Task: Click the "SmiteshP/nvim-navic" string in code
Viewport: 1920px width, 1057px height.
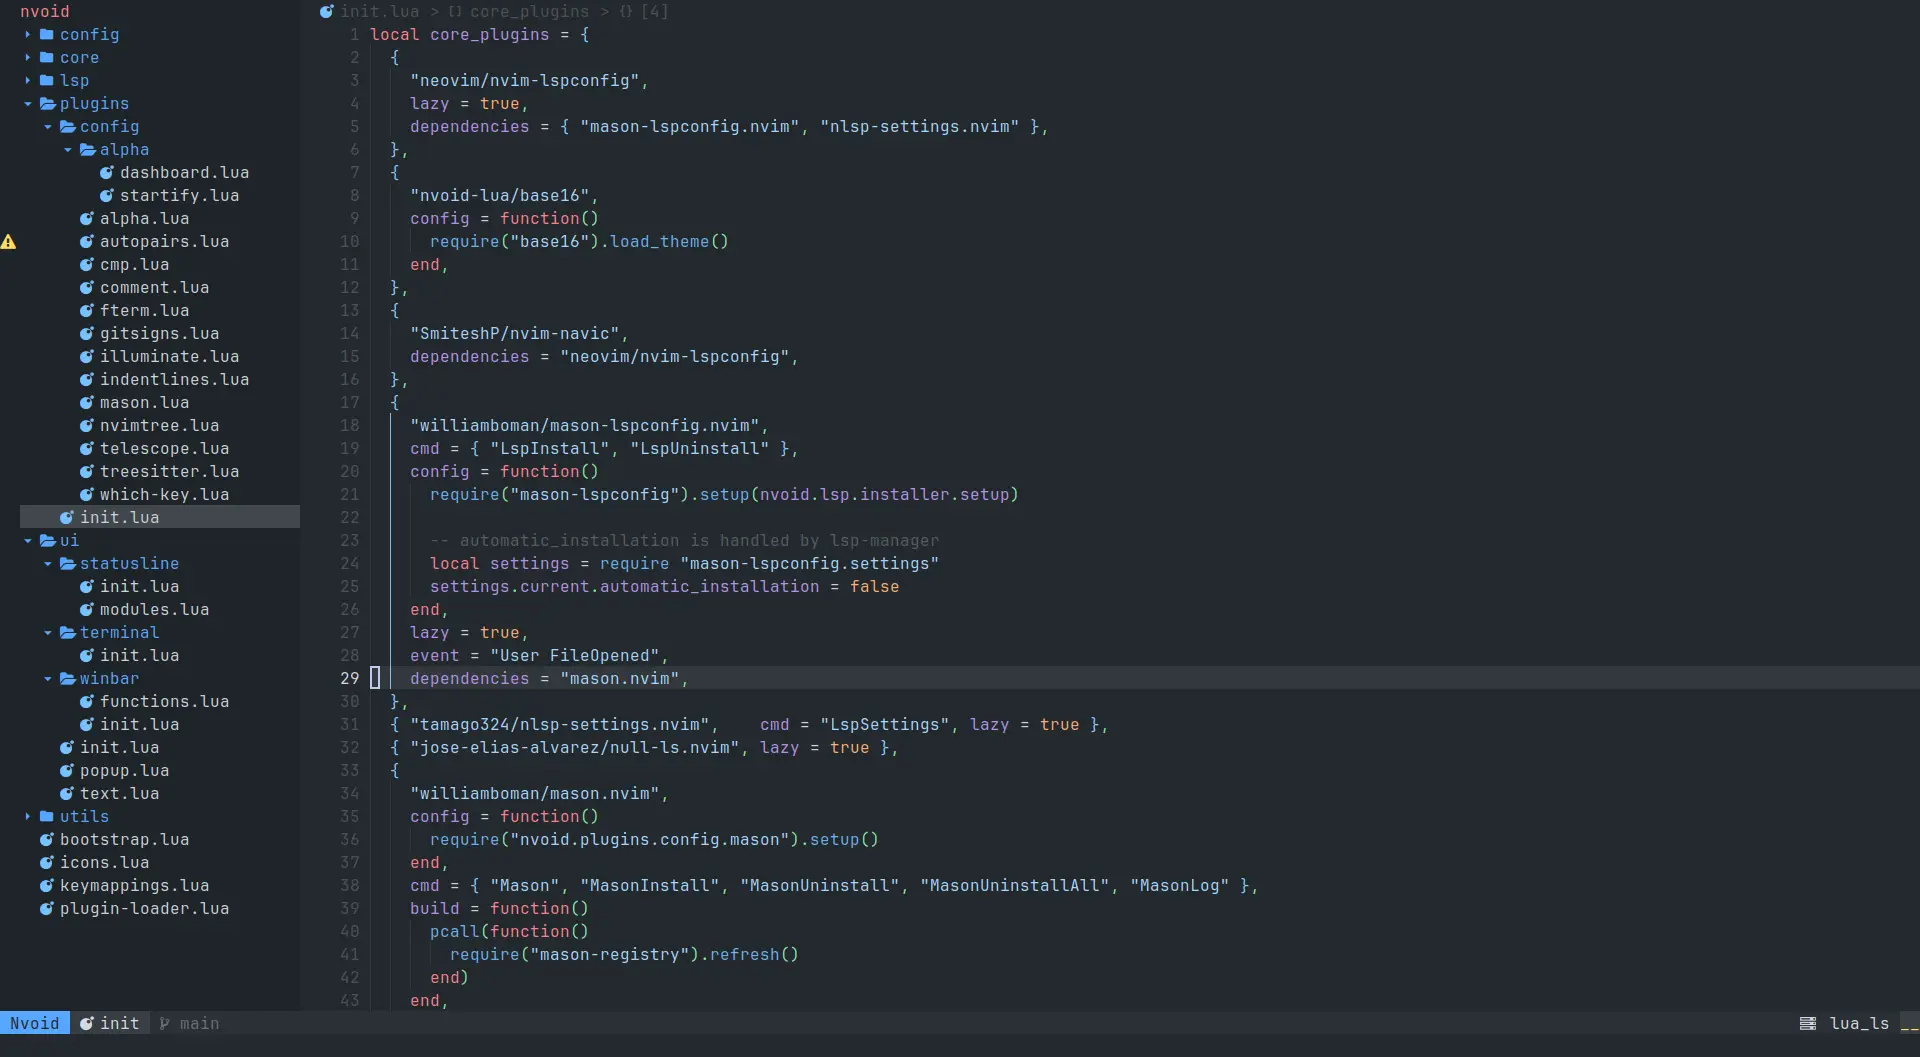Action: point(515,334)
